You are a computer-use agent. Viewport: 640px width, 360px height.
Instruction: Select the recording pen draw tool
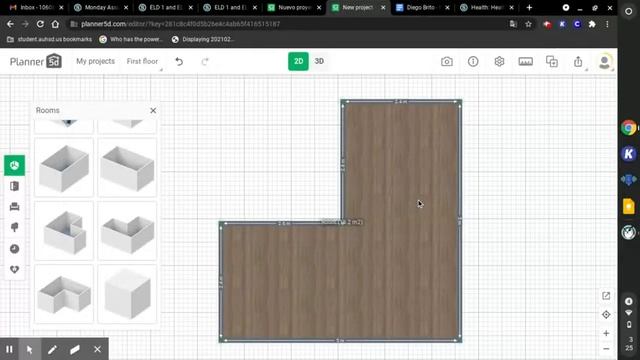point(52,349)
